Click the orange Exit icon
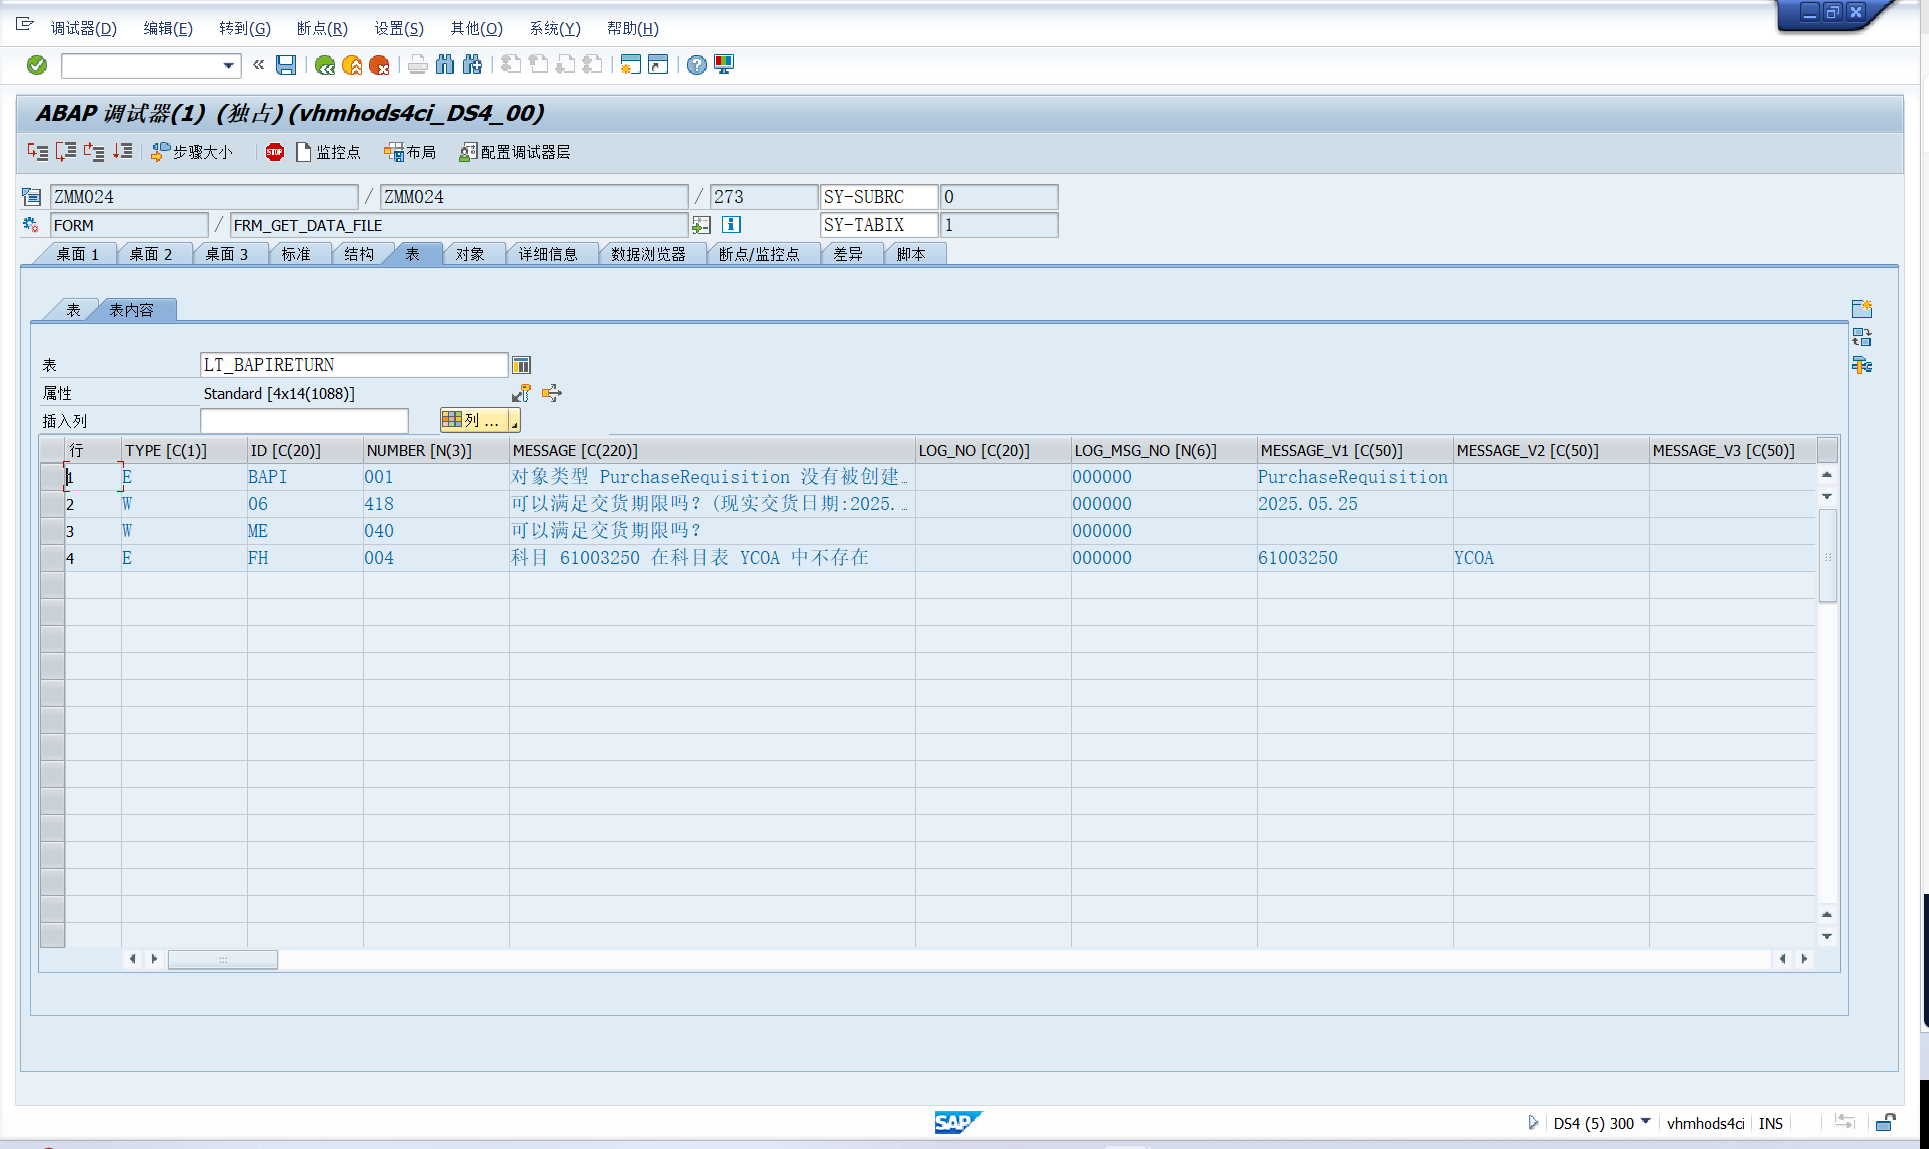The width and height of the screenshot is (1929, 1149). (x=352, y=65)
